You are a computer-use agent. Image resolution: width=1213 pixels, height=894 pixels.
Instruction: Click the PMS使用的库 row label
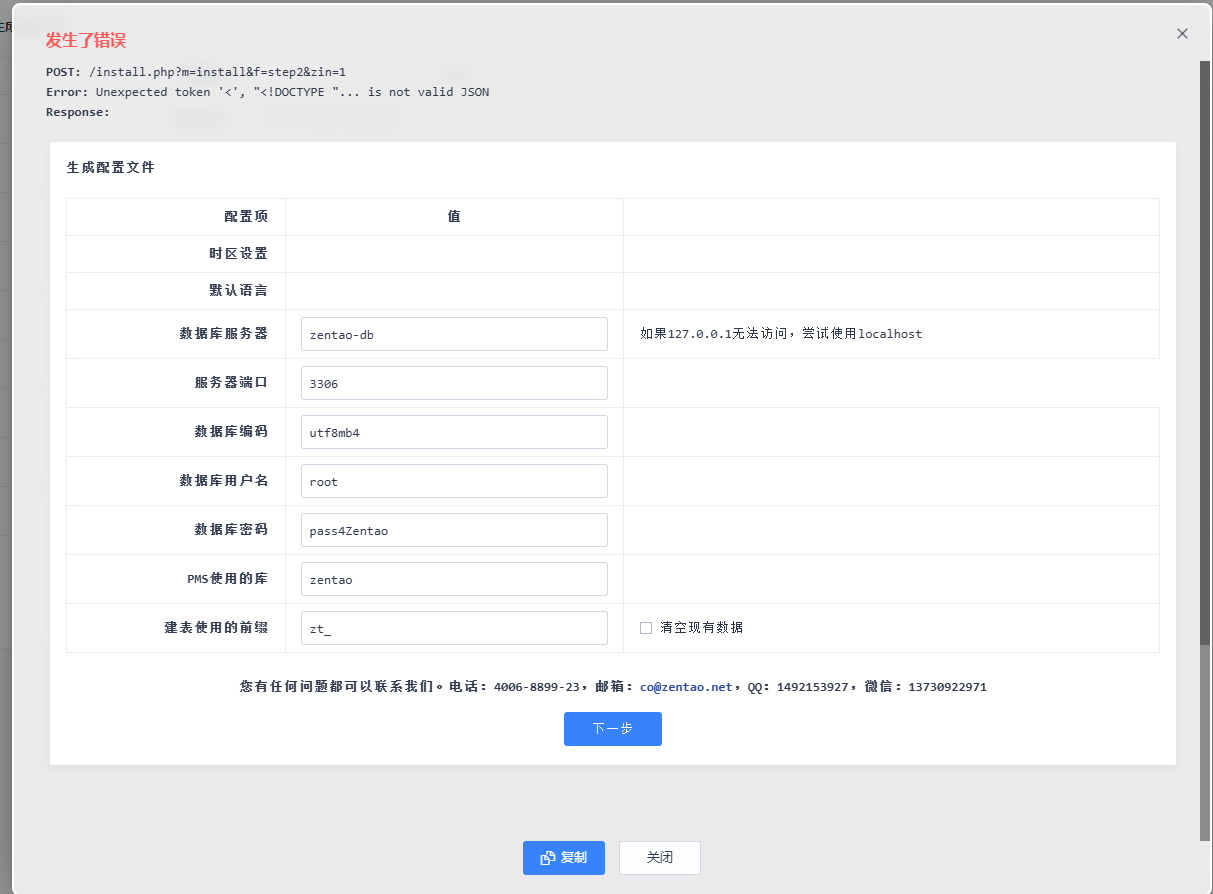tap(228, 579)
